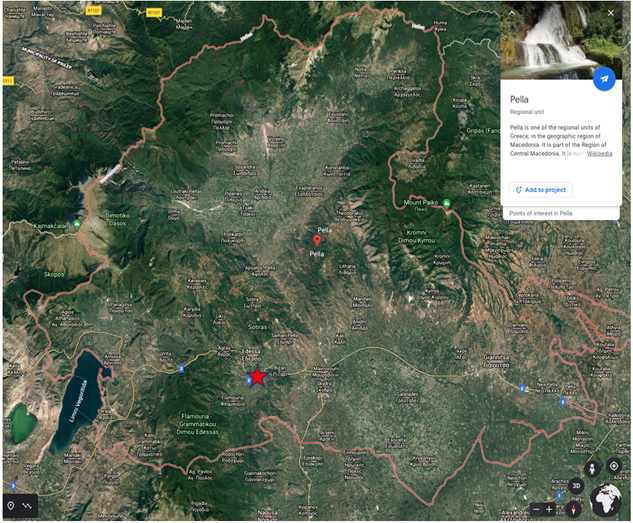
Task: Activate the Street View pegman icon
Action: click(592, 468)
